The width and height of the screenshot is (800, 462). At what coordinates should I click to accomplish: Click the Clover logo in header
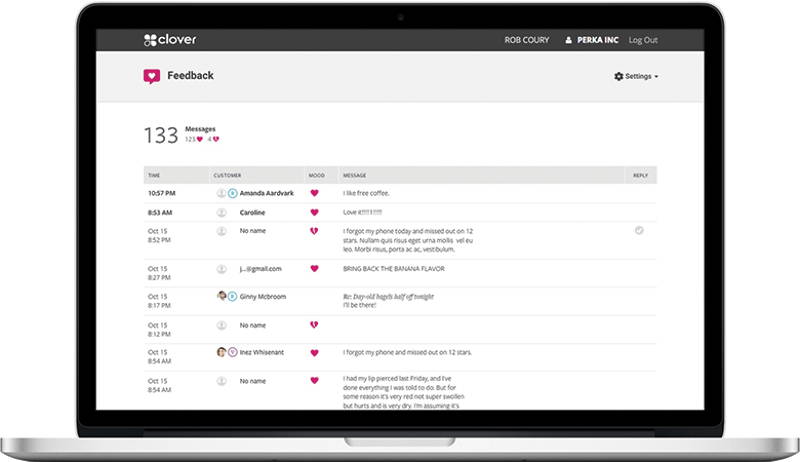pos(170,40)
